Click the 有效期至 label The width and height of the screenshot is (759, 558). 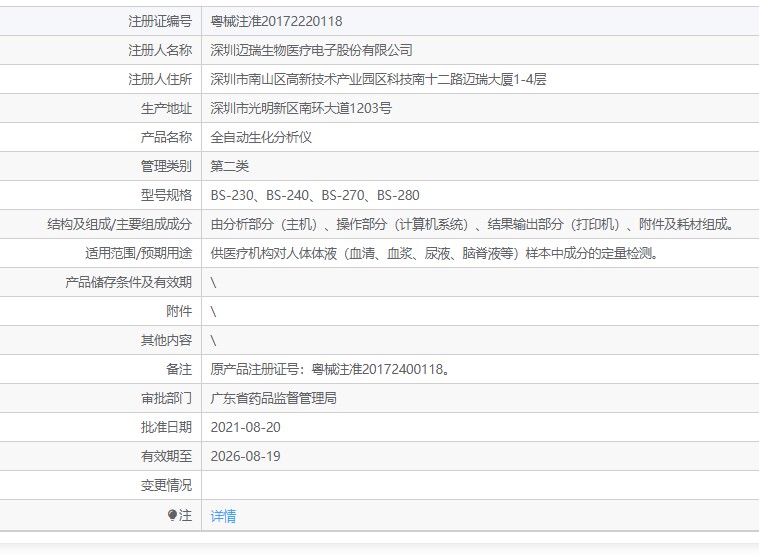click(x=167, y=457)
